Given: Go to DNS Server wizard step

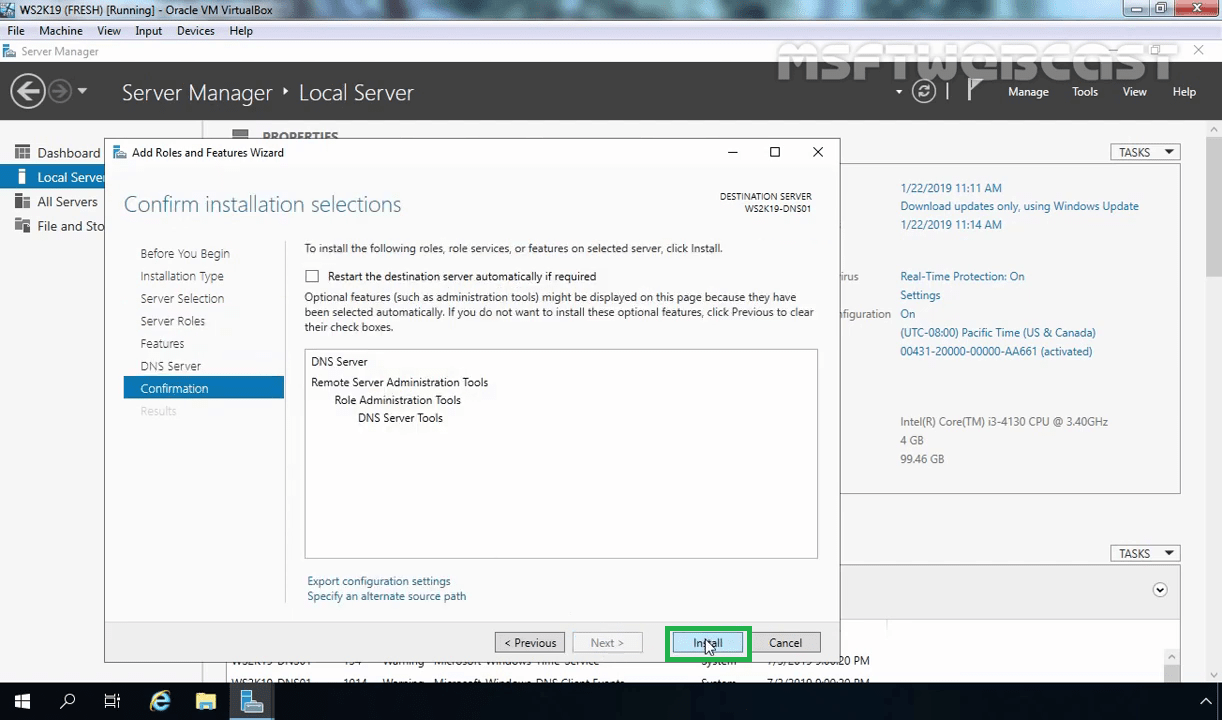Looking at the screenshot, I should click(171, 366).
